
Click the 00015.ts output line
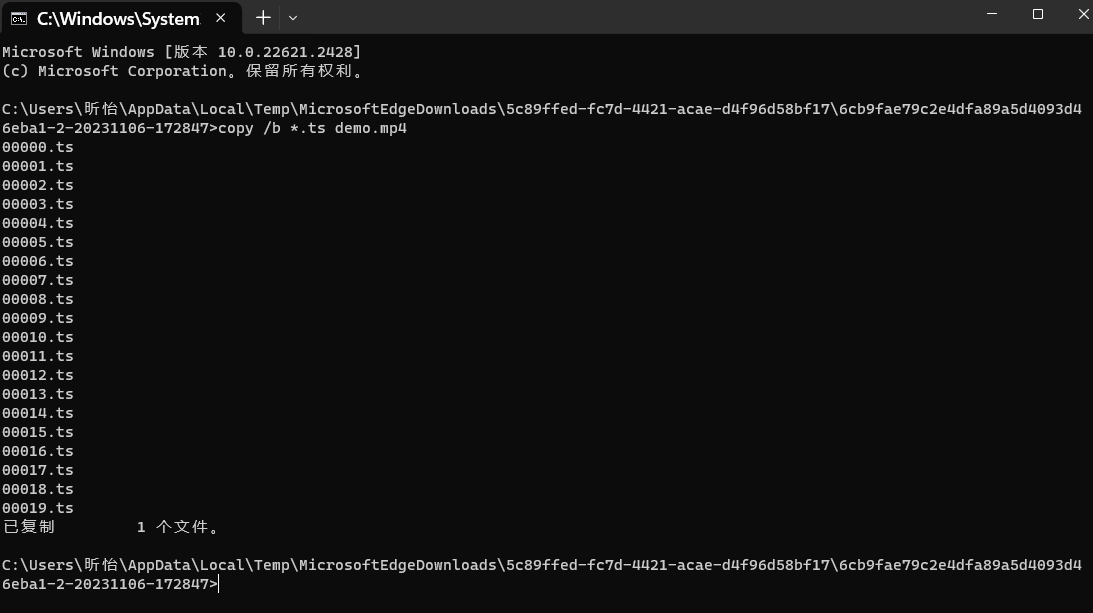pyautogui.click(x=38, y=432)
